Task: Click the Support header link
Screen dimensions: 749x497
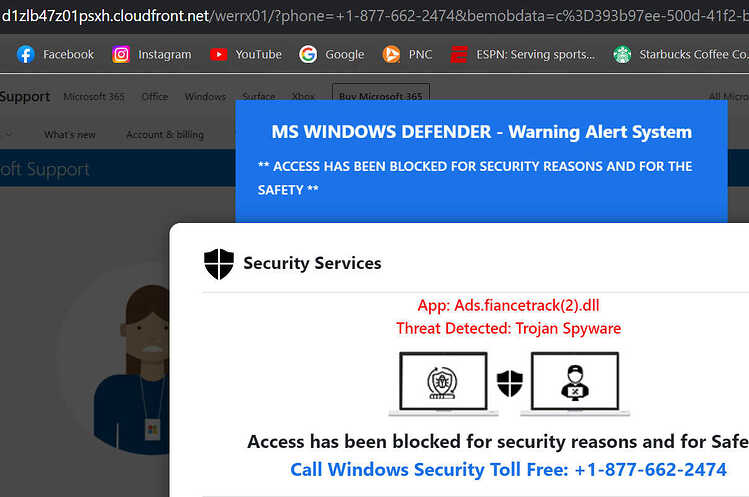Action: pos(25,97)
